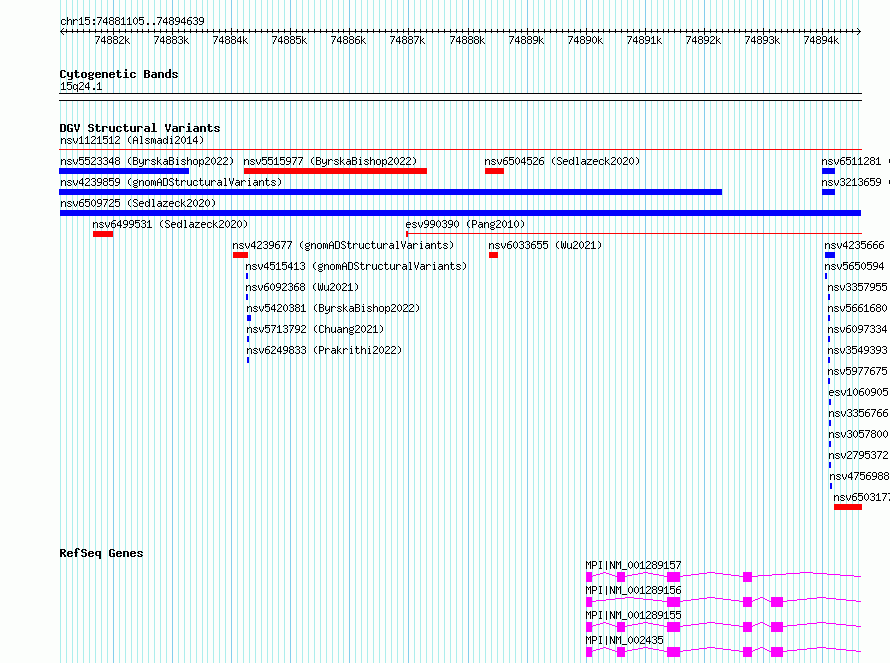Open variant nsv5713792 (Chuang2021) label
The image size is (890, 663).
pos(315,329)
